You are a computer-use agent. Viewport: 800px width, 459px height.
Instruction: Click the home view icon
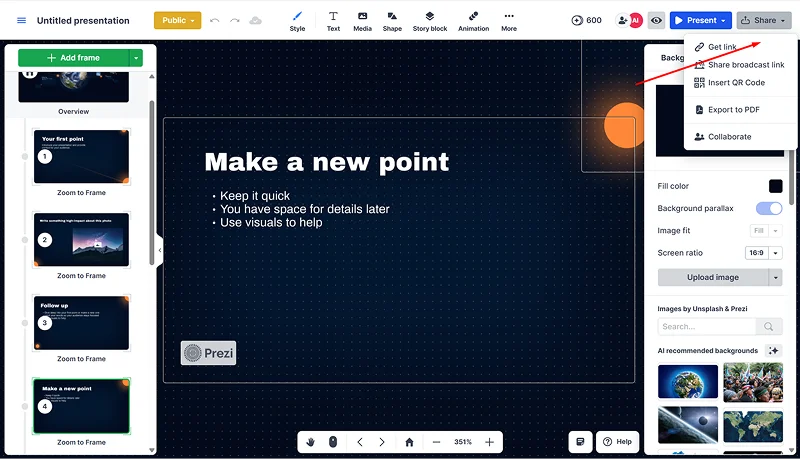[409, 442]
